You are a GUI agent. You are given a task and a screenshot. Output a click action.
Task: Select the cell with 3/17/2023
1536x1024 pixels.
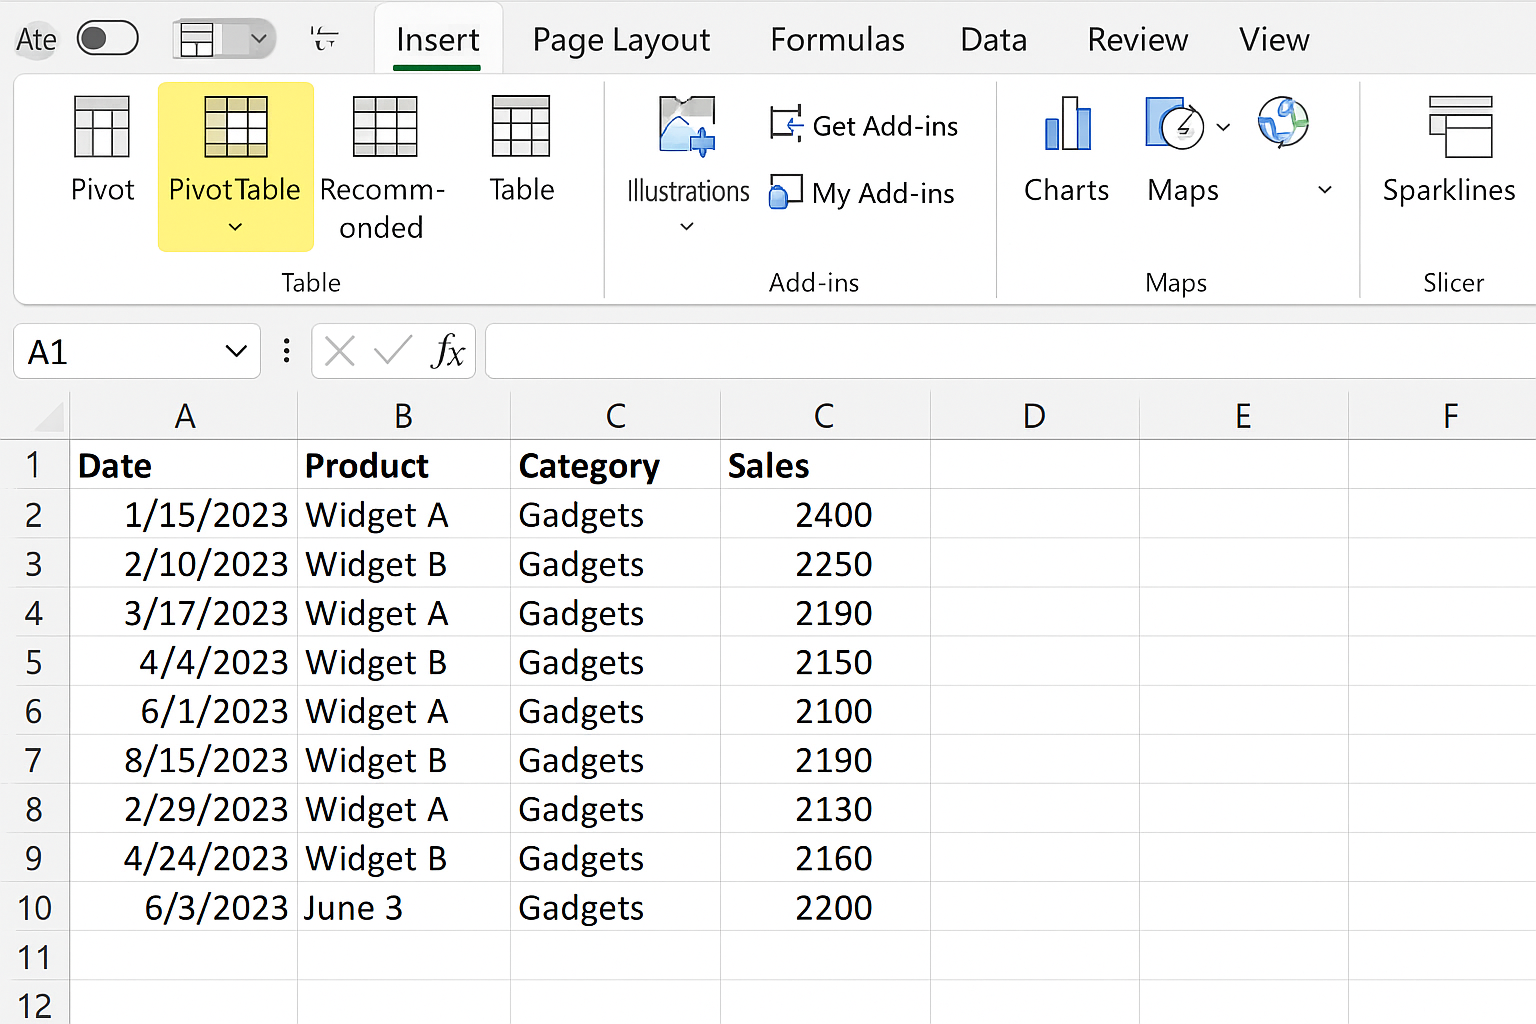(184, 613)
